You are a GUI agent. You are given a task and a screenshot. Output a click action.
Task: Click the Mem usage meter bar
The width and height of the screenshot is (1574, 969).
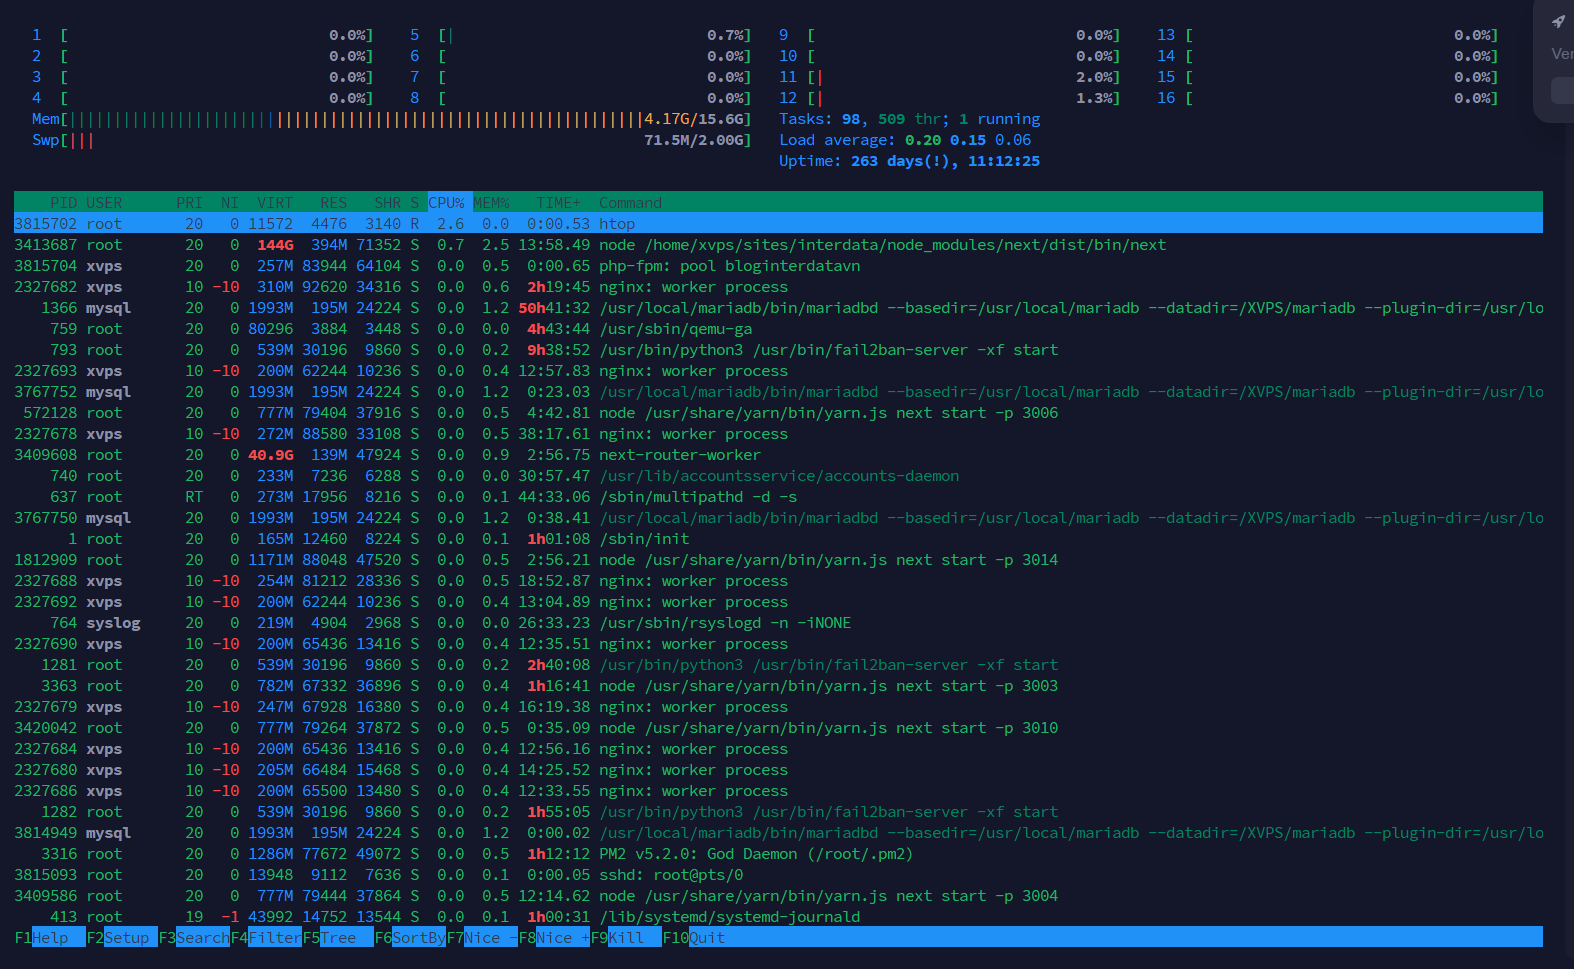point(391,119)
